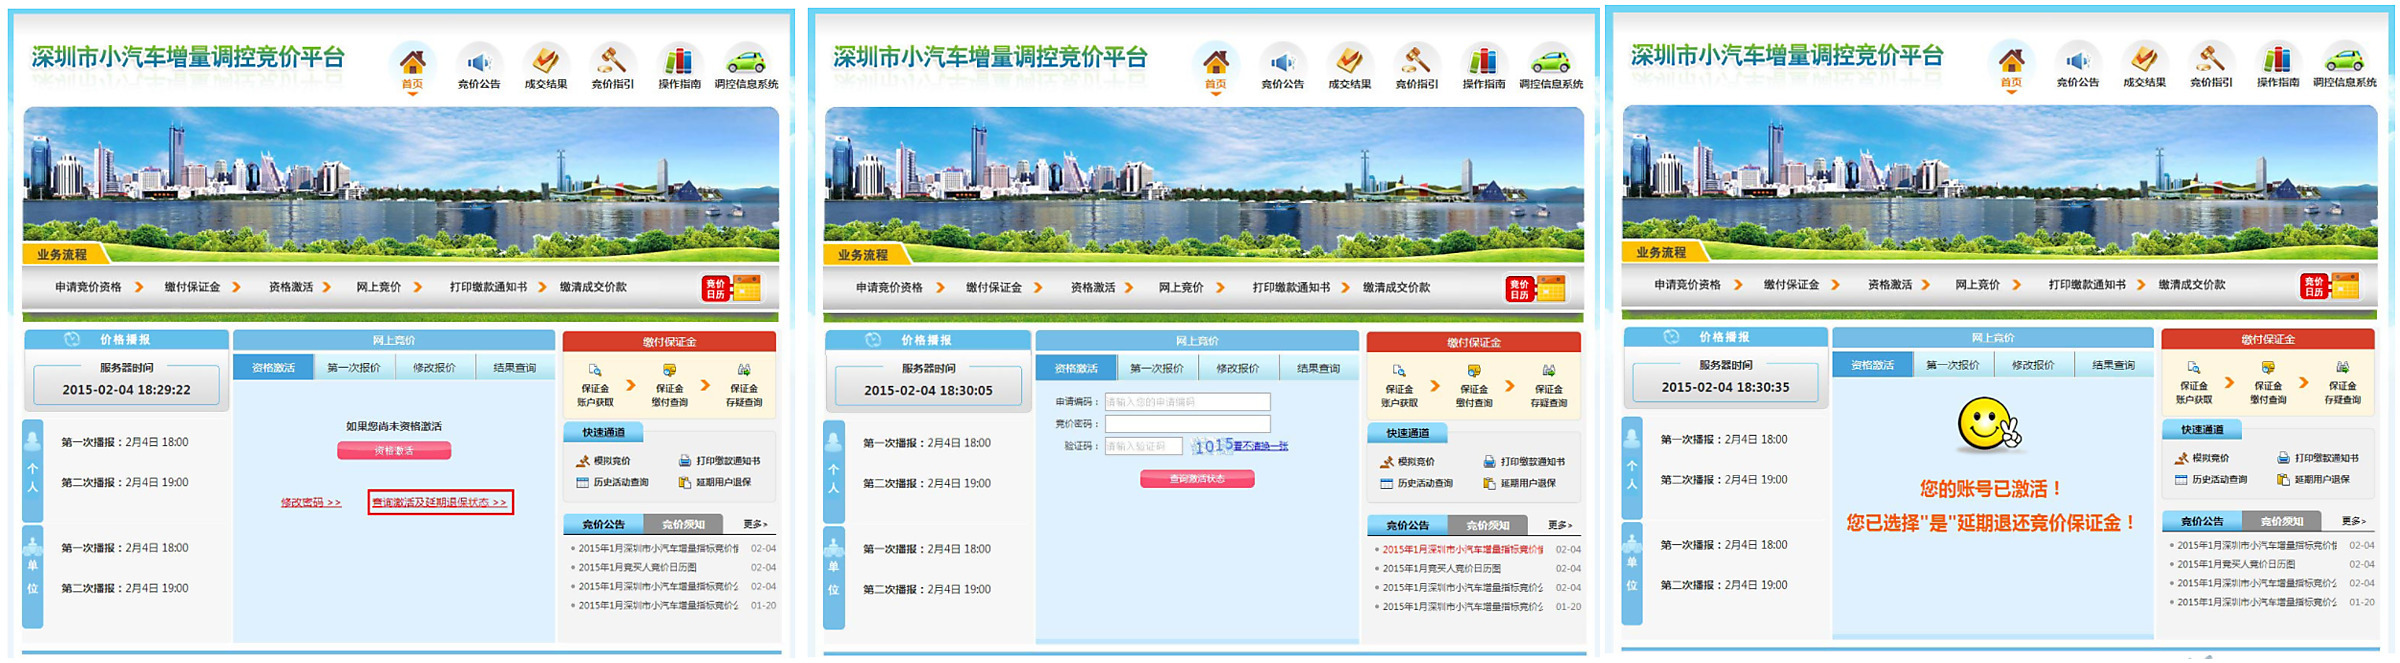The image size is (2400, 663).
Task: Open 首页 home icon on 18:30:35 page
Action: [x=2011, y=60]
